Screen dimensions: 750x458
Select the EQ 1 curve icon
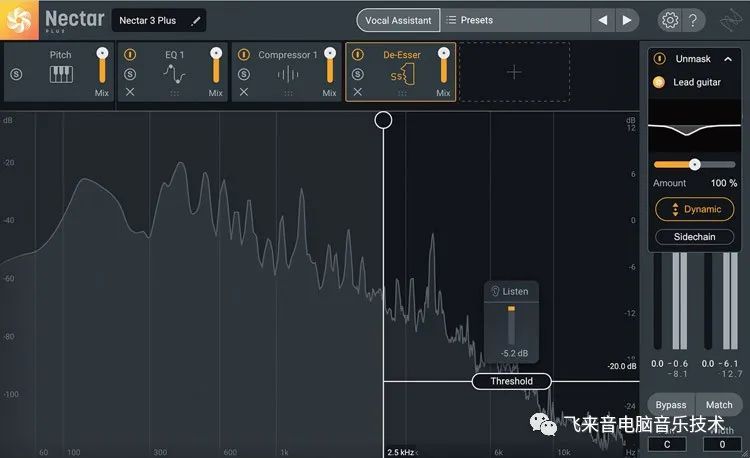tap(174, 74)
